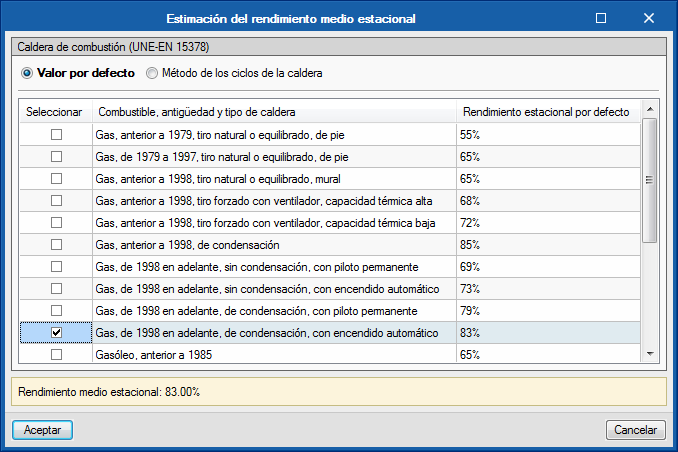Select row text 'Gas, anterior a 1998, tiro natural o equilibrado, mural'
678x452 pixels.
tap(218, 179)
